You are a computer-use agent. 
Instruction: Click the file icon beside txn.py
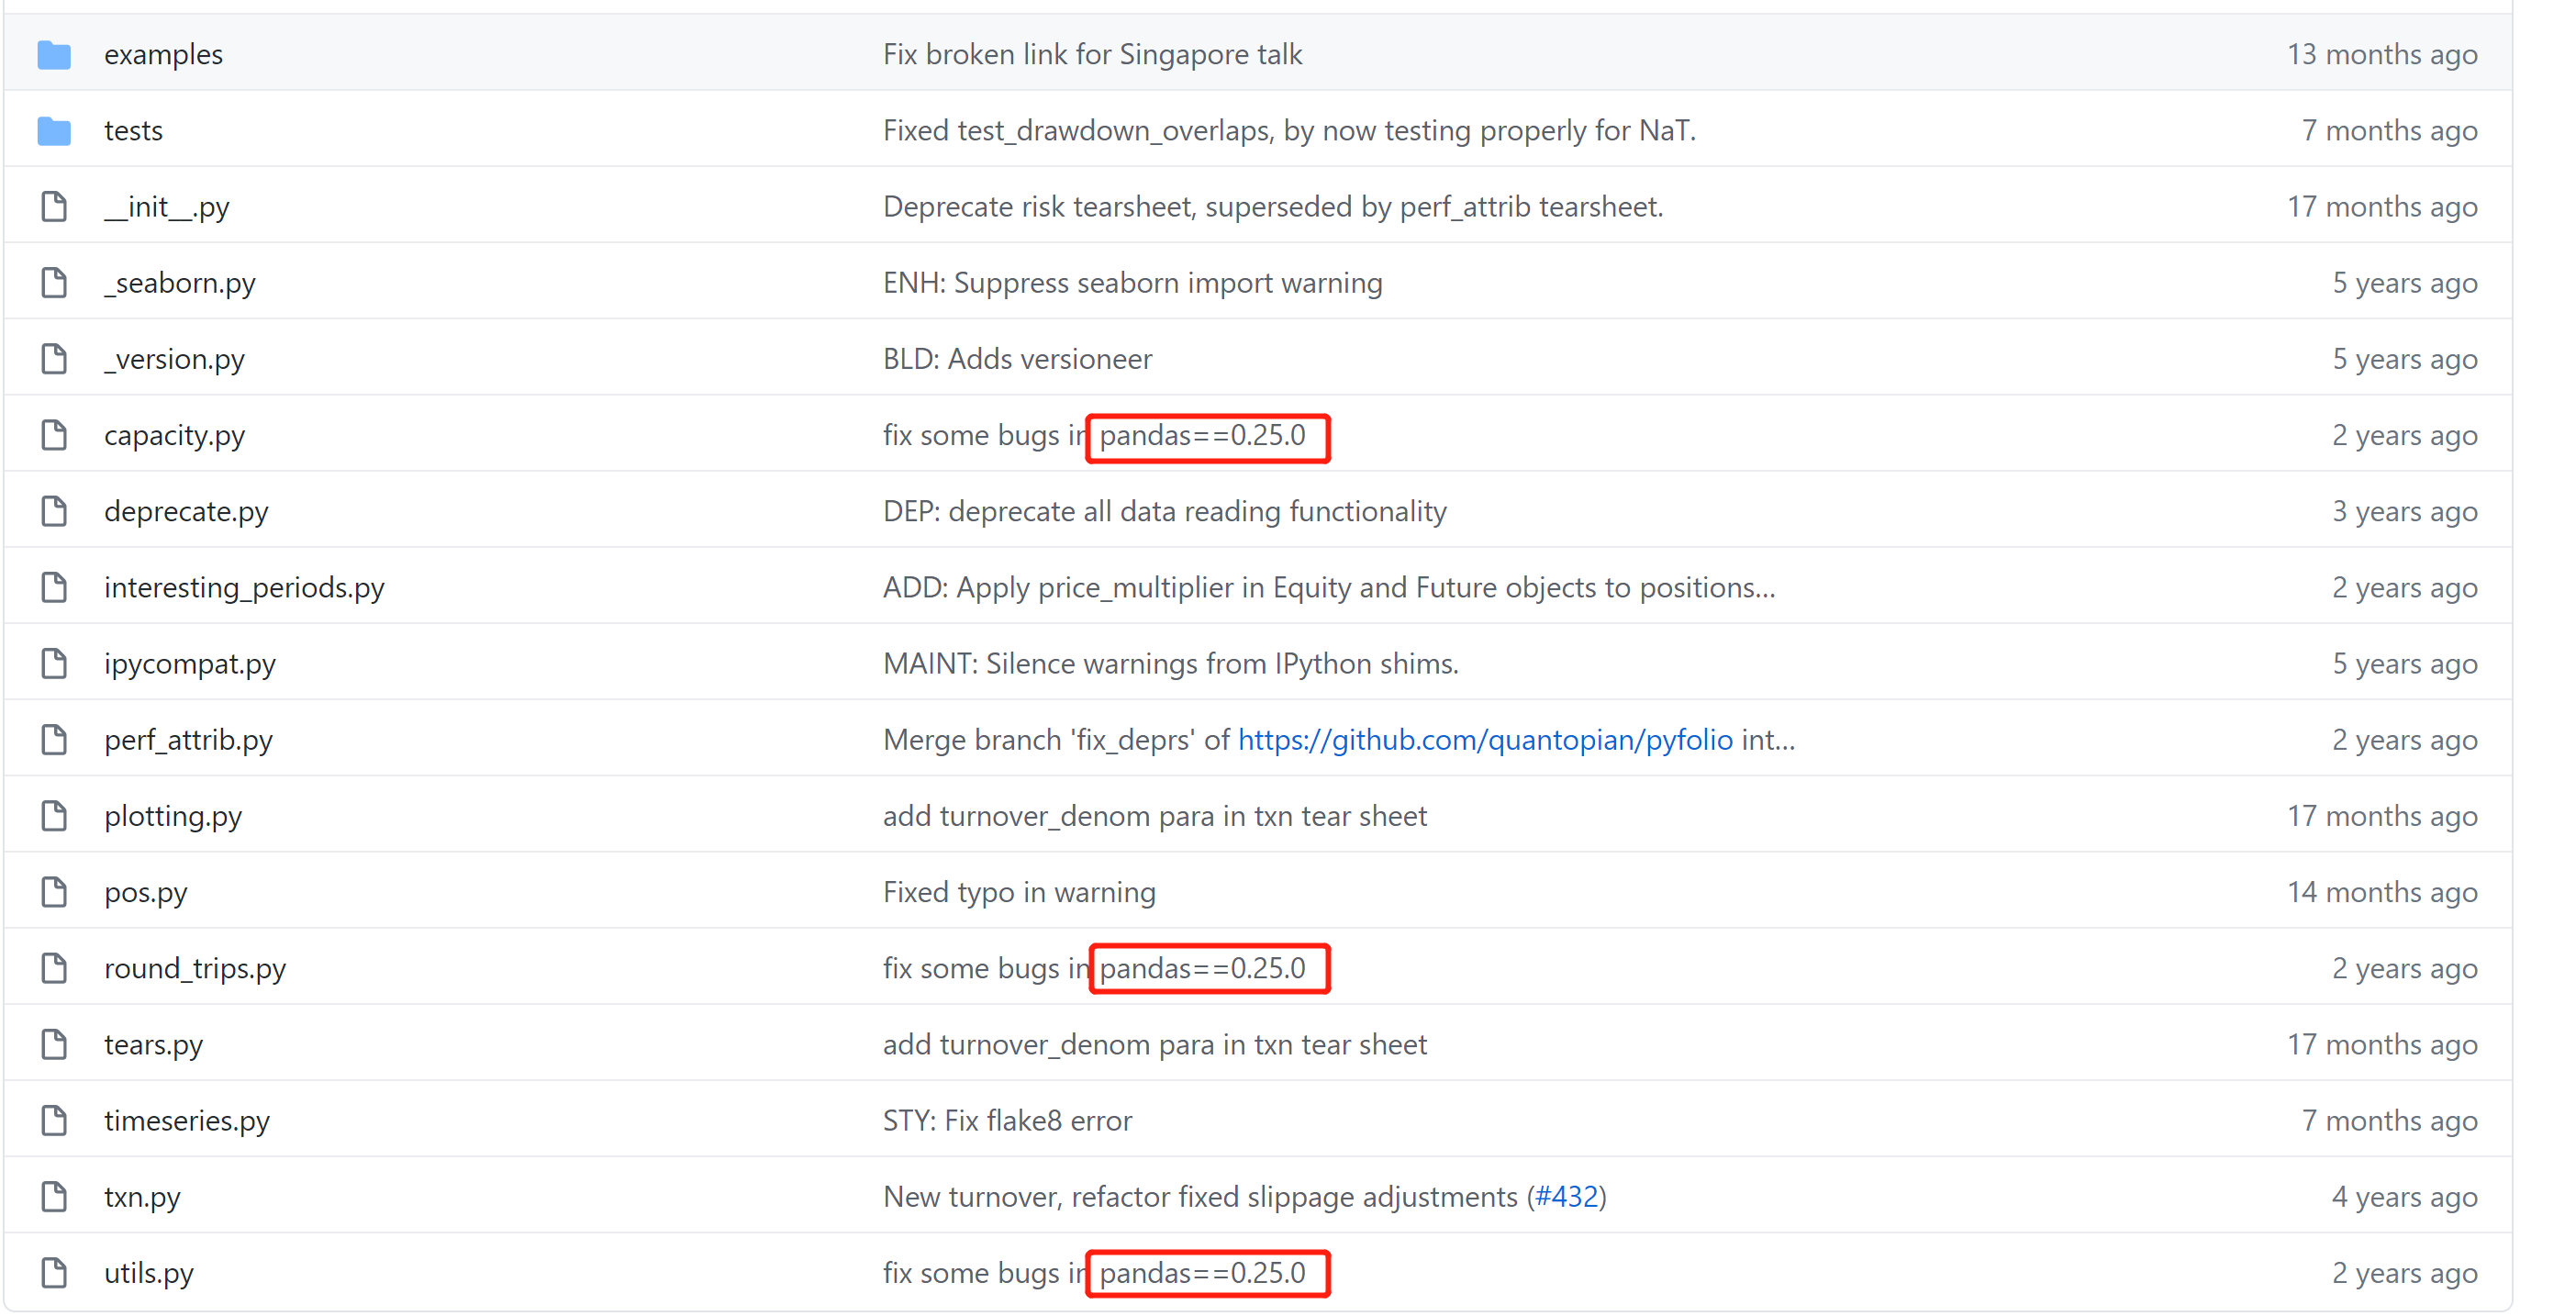pos(54,1197)
